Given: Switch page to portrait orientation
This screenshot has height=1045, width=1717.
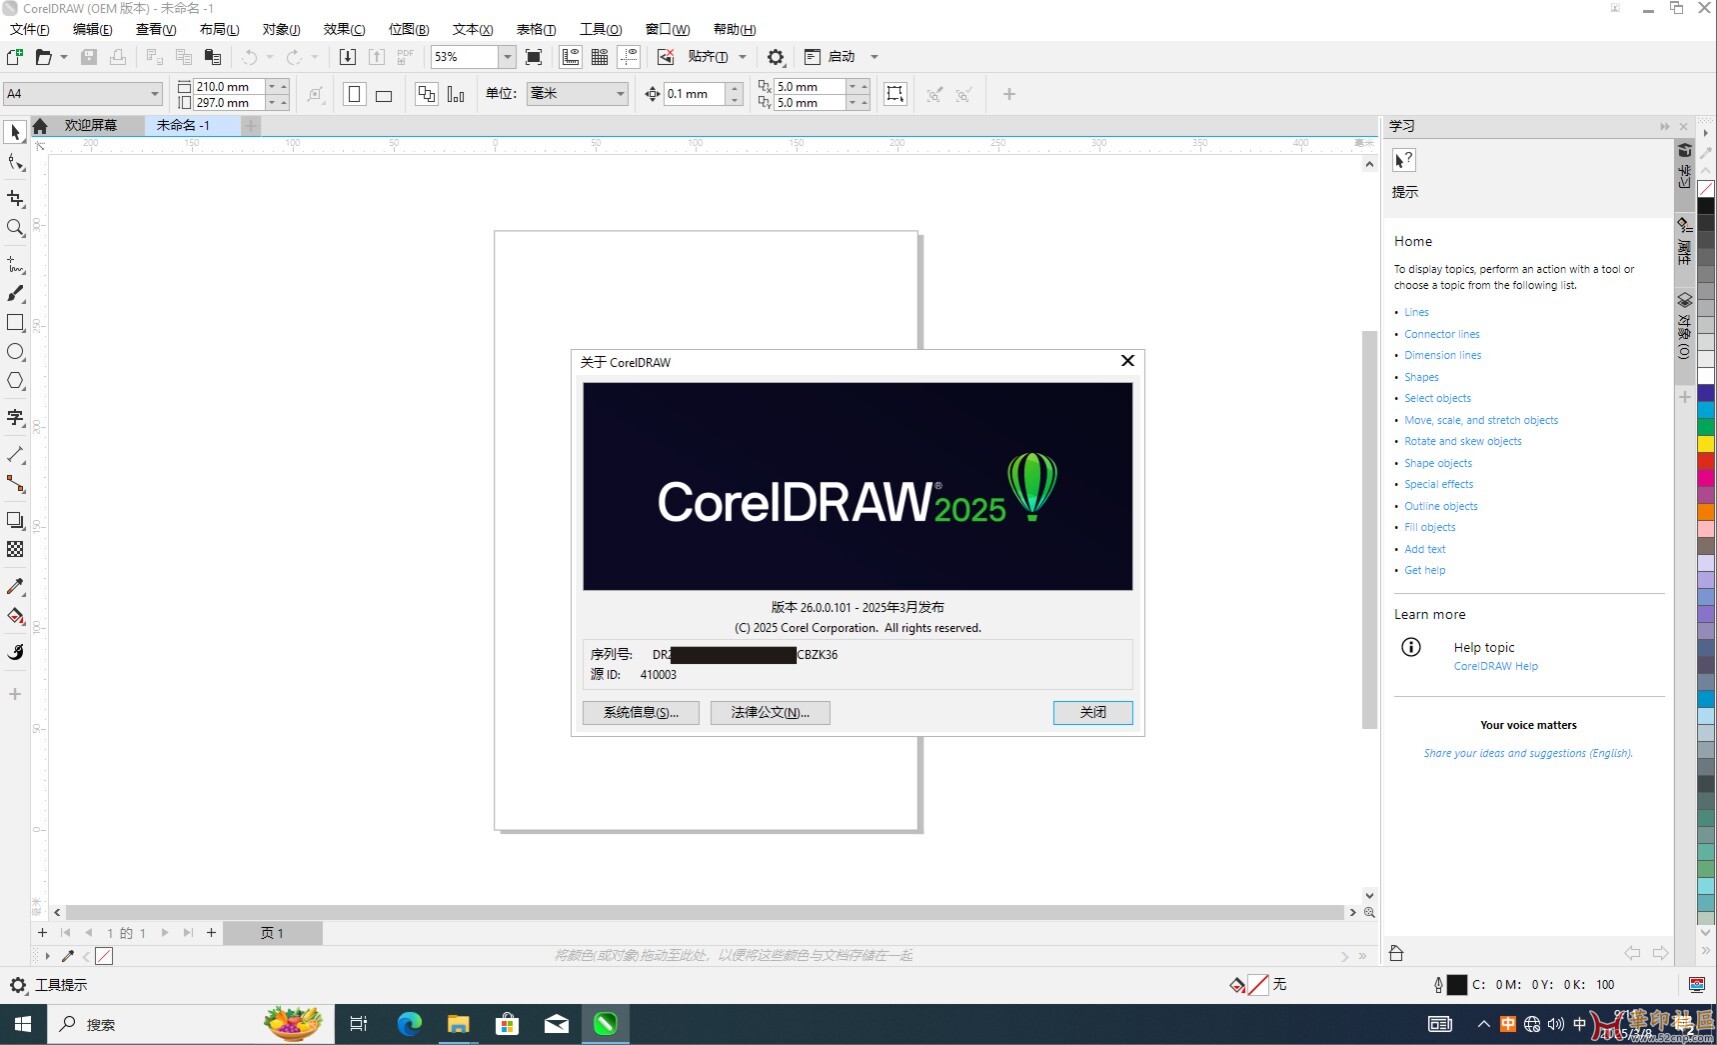Looking at the screenshot, I should point(354,94).
